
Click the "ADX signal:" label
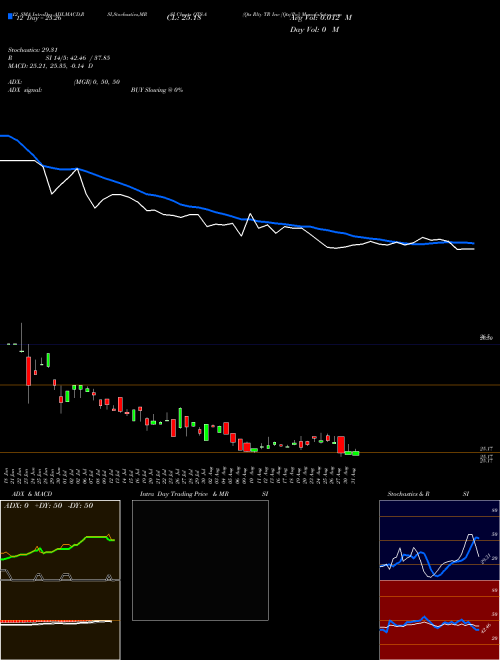25,90
